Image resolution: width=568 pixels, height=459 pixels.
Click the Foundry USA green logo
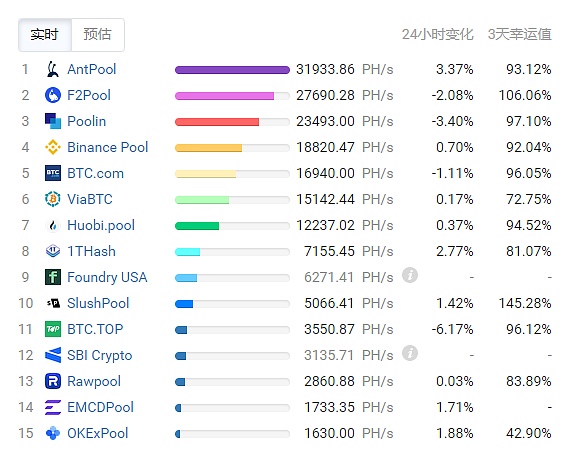point(53,277)
